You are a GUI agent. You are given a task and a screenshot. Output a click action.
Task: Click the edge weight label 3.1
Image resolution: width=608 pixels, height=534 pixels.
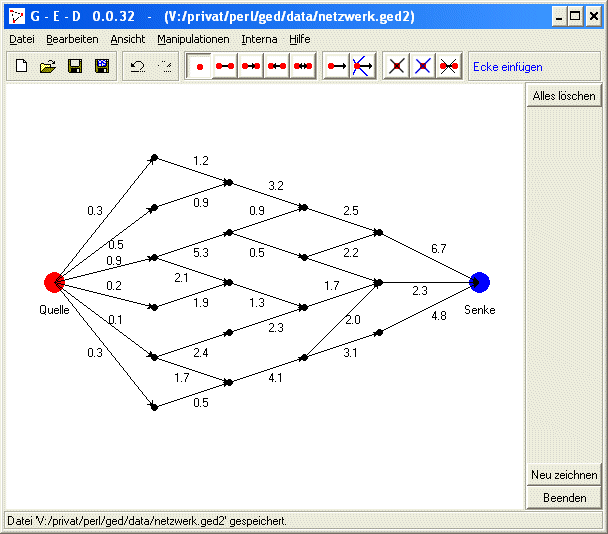click(x=350, y=353)
